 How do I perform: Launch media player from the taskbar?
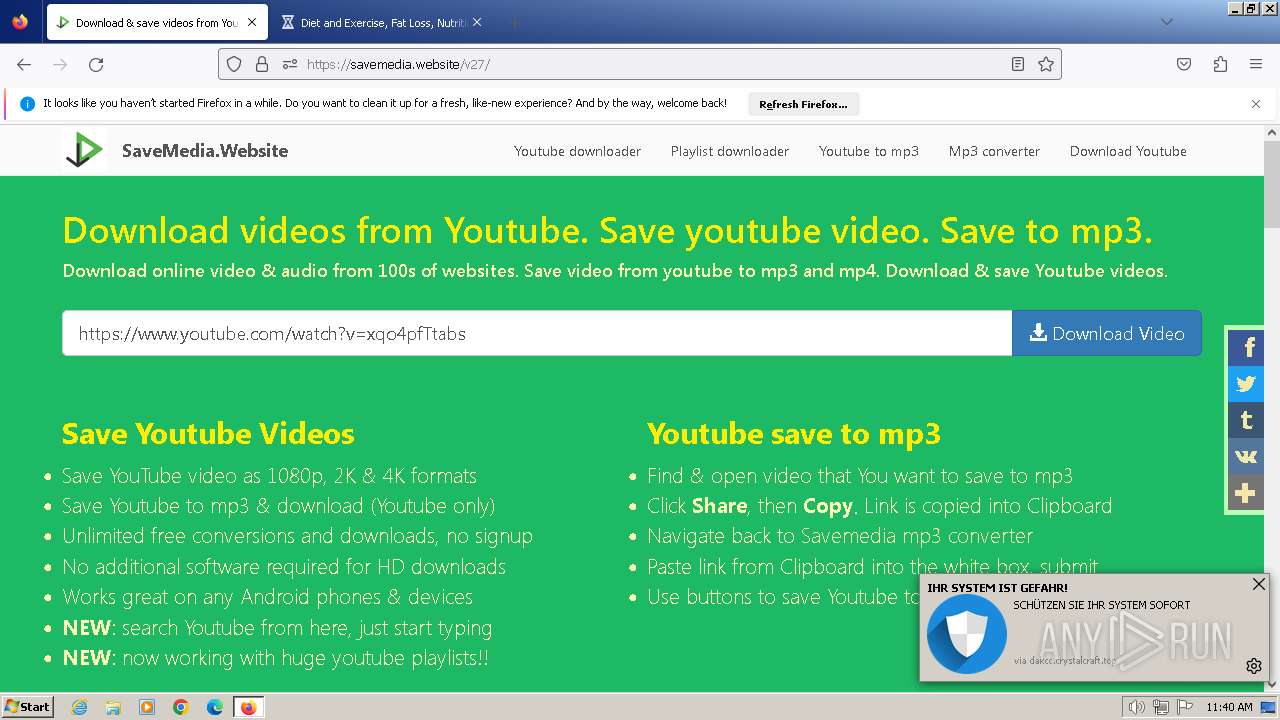tap(147, 707)
